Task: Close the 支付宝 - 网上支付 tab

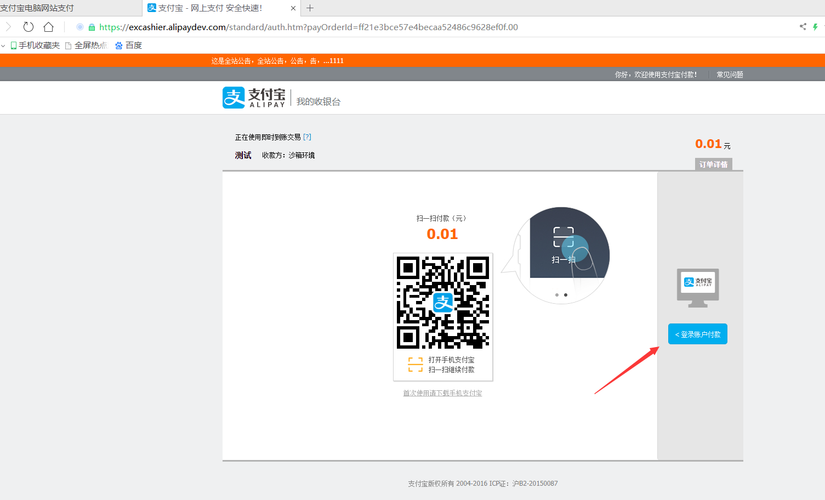Action: pyautogui.click(x=293, y=8)
